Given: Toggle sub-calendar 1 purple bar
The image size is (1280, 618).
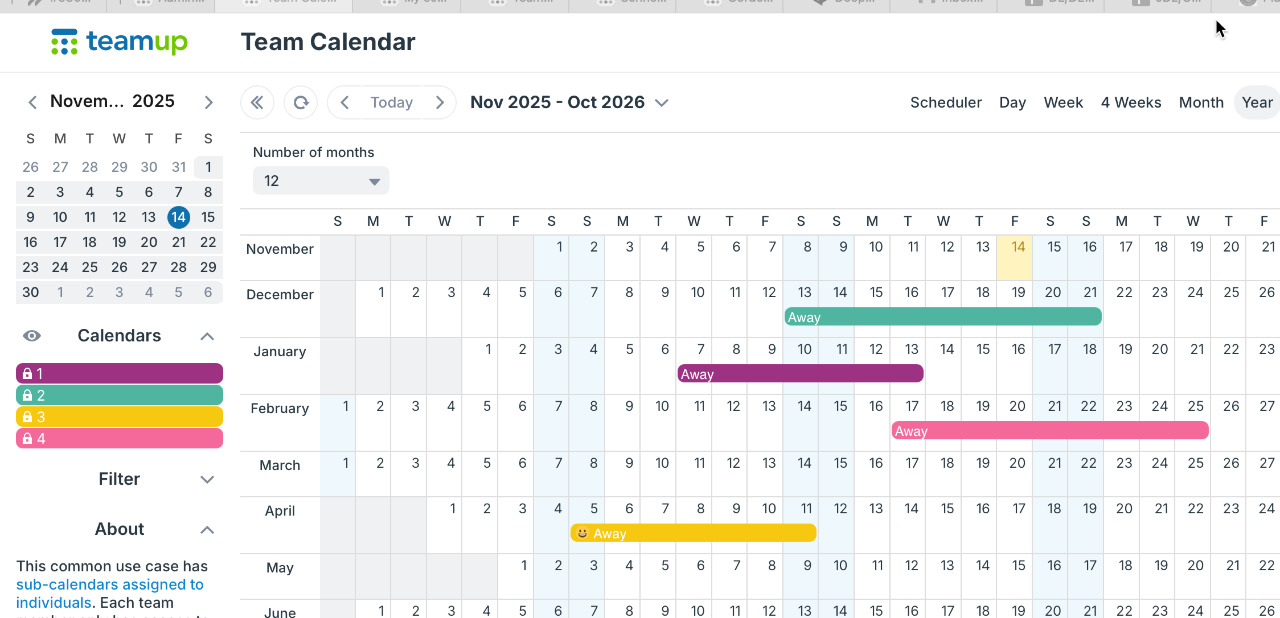Looking at the screenshot, I should [x=119, y=373].
